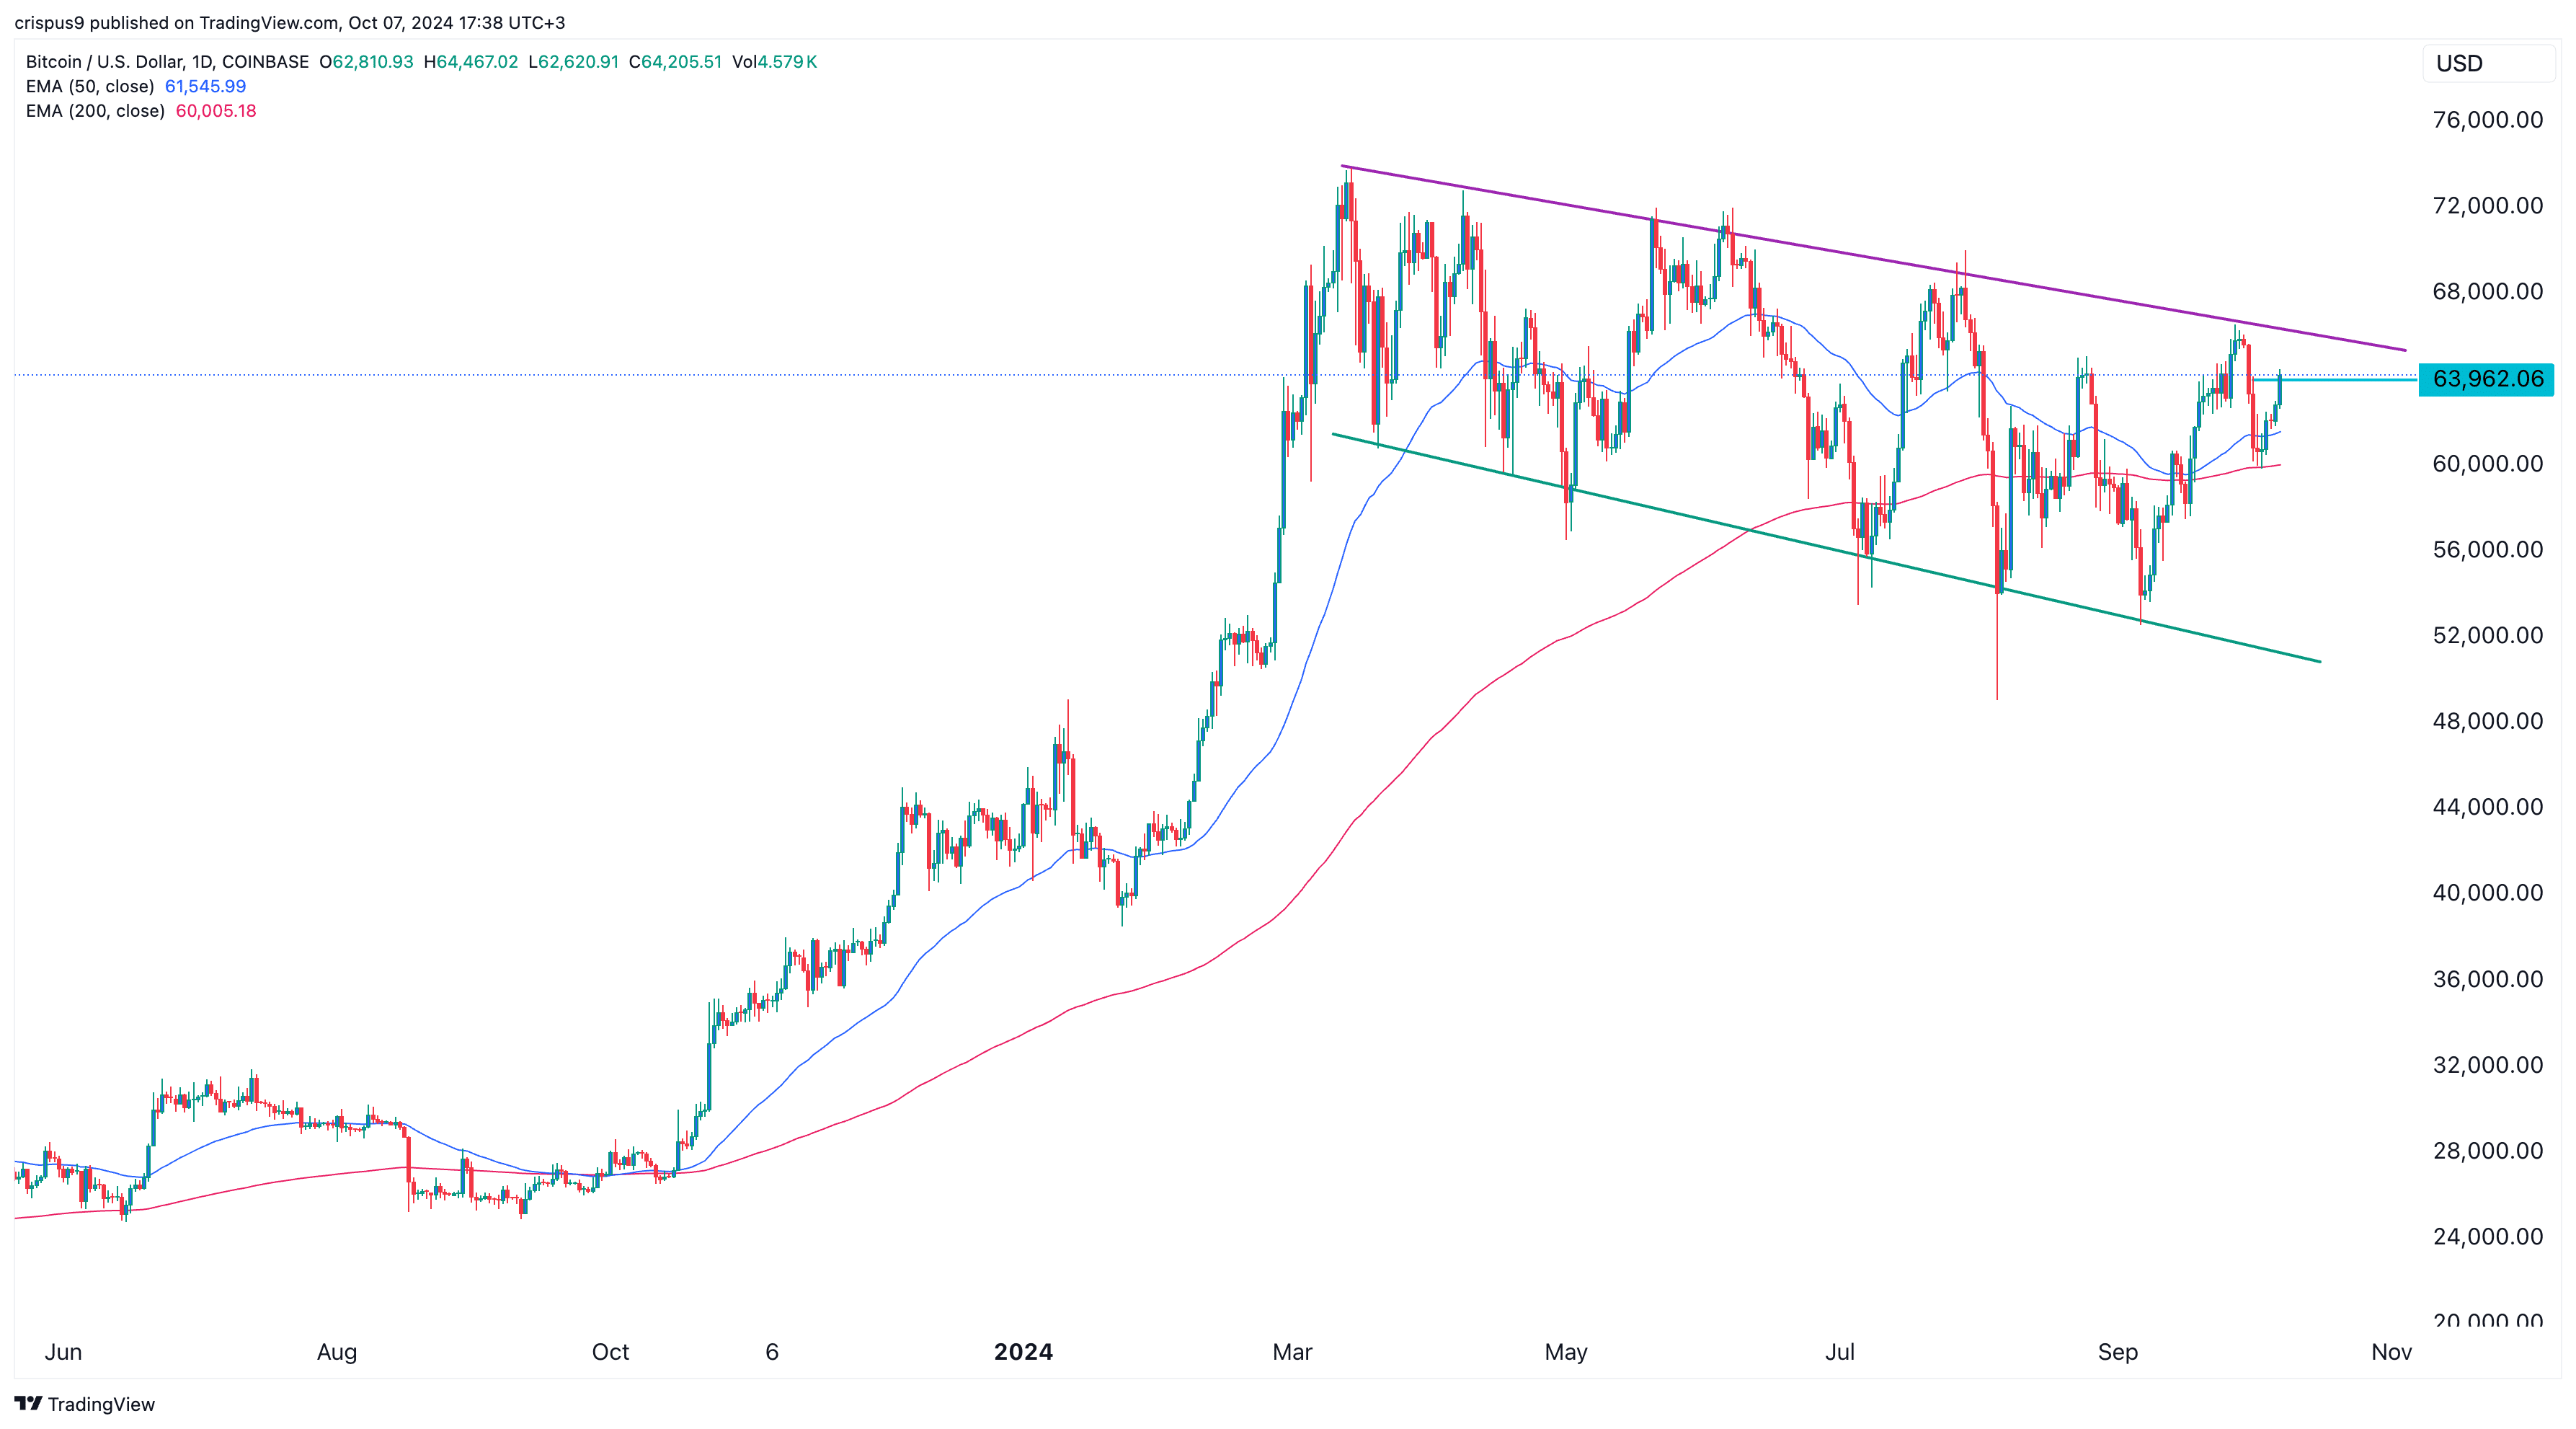Screen dimensions: 2576x1429
Task: Click the Aug date label on time axis
Action: click(337, 1352)
